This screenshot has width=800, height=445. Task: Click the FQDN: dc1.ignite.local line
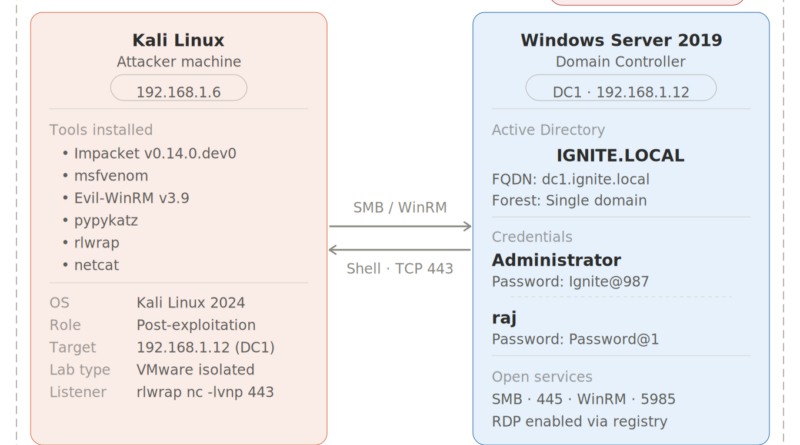point(570,180)
